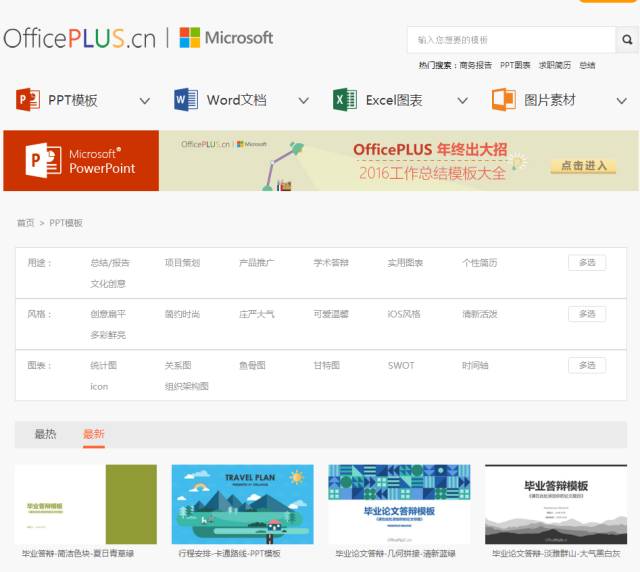Choose 鱼骨图 chart filter
Image resolution: width=640 pixels, height=572 pixels.
[252, 365]
